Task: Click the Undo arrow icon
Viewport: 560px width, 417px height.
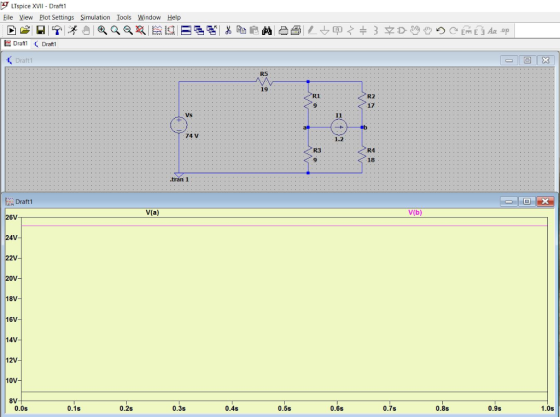Action: pyautogui.click(x=440, y=31)
